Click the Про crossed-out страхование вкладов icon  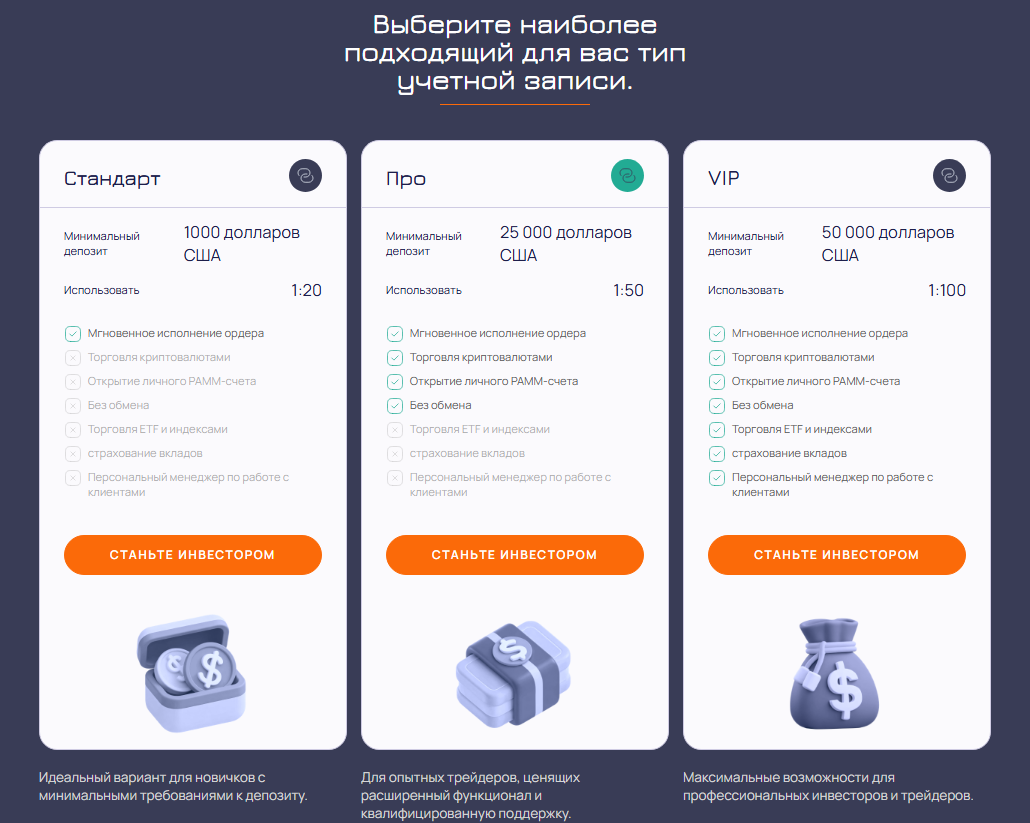pyautogui.click(x=395, y=453)
